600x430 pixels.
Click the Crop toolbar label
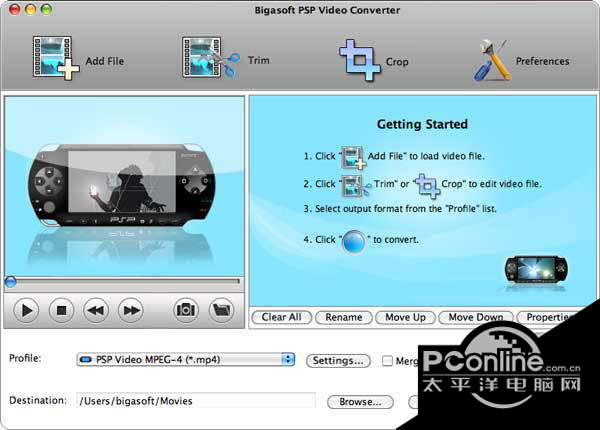click(x=397, y=62)
